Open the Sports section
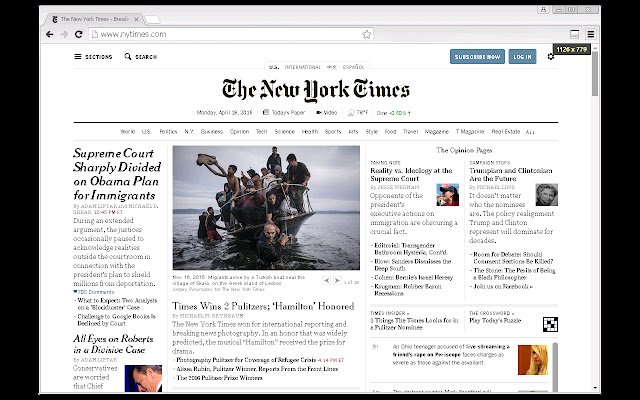This screenshot has height=400, width=640. click(x=333, y=131)
